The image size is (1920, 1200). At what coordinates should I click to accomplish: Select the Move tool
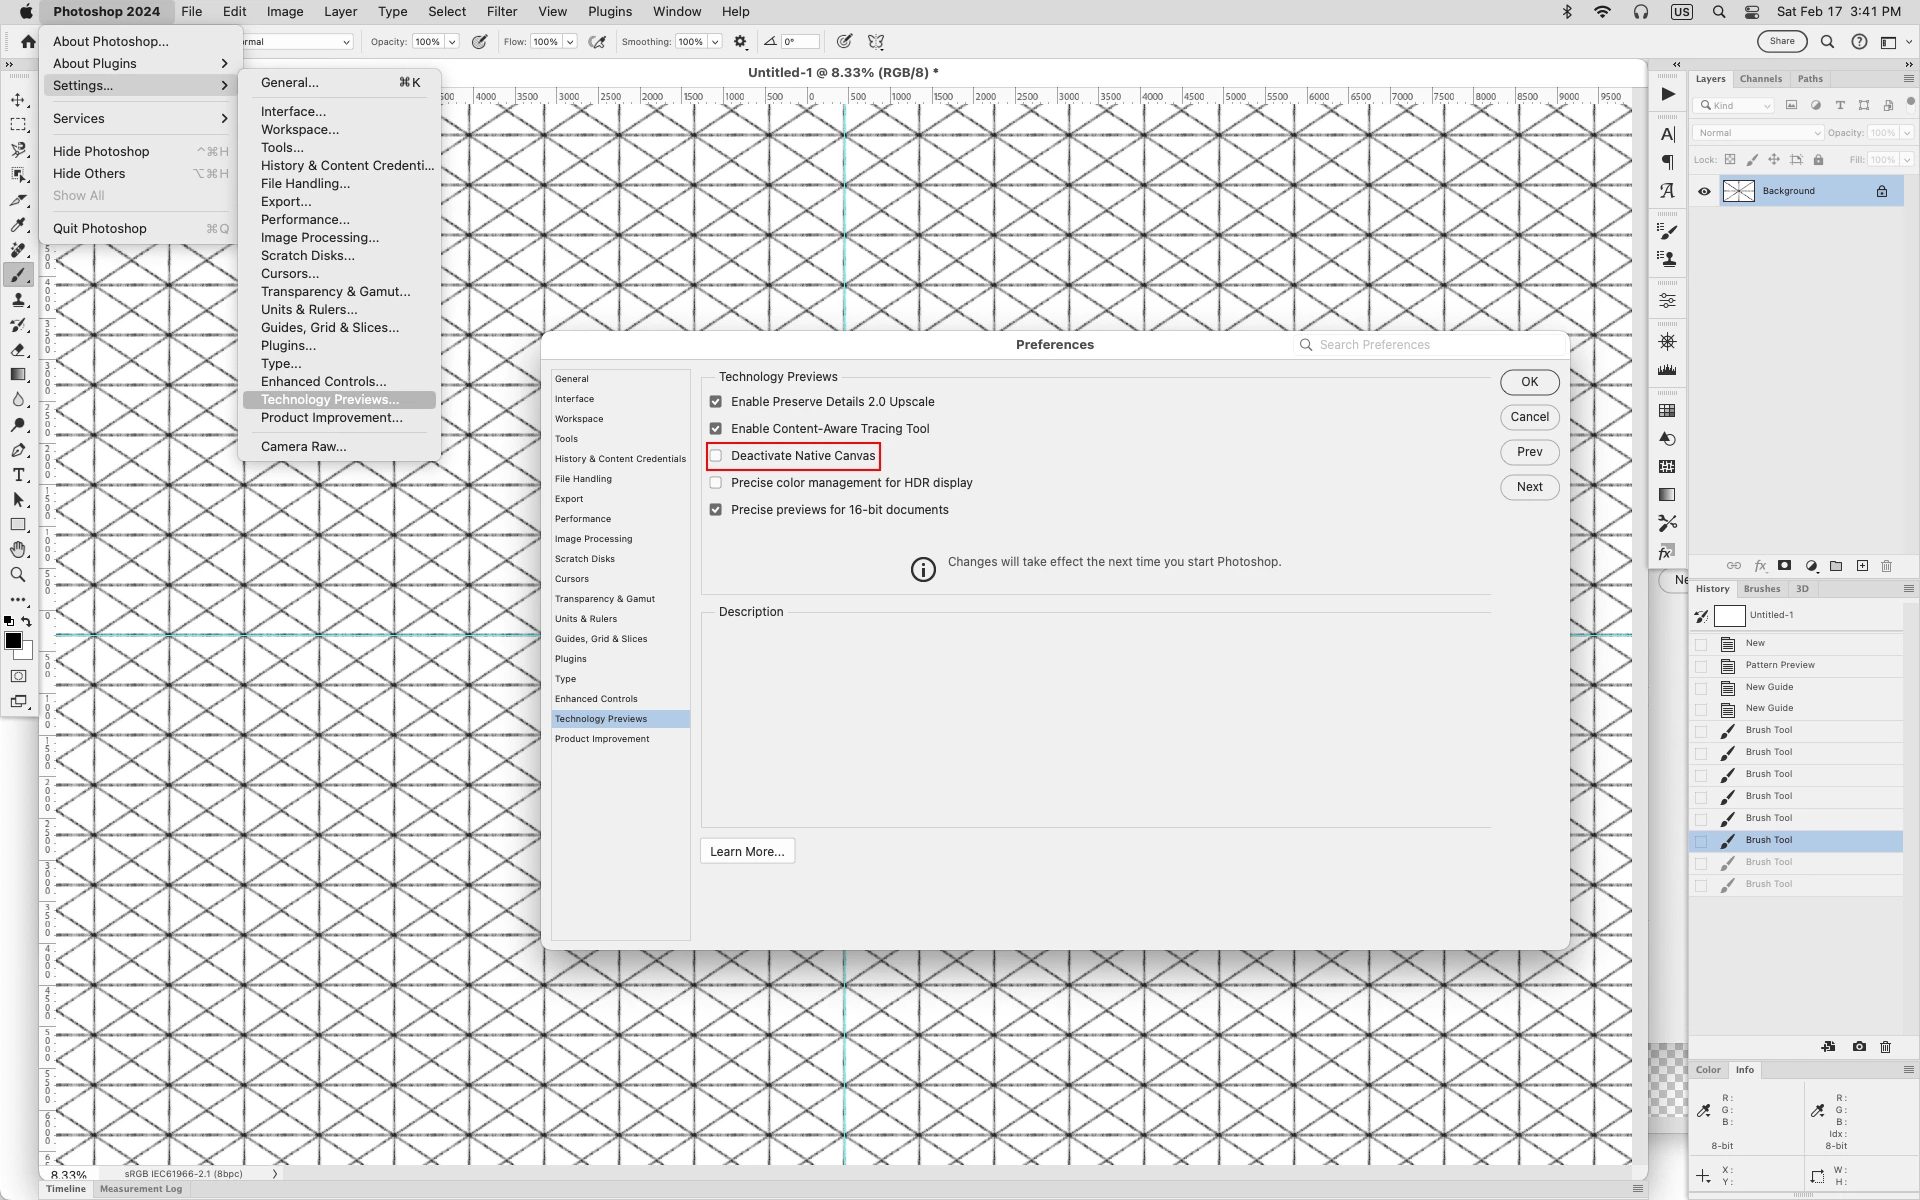[x=18, y=100]
